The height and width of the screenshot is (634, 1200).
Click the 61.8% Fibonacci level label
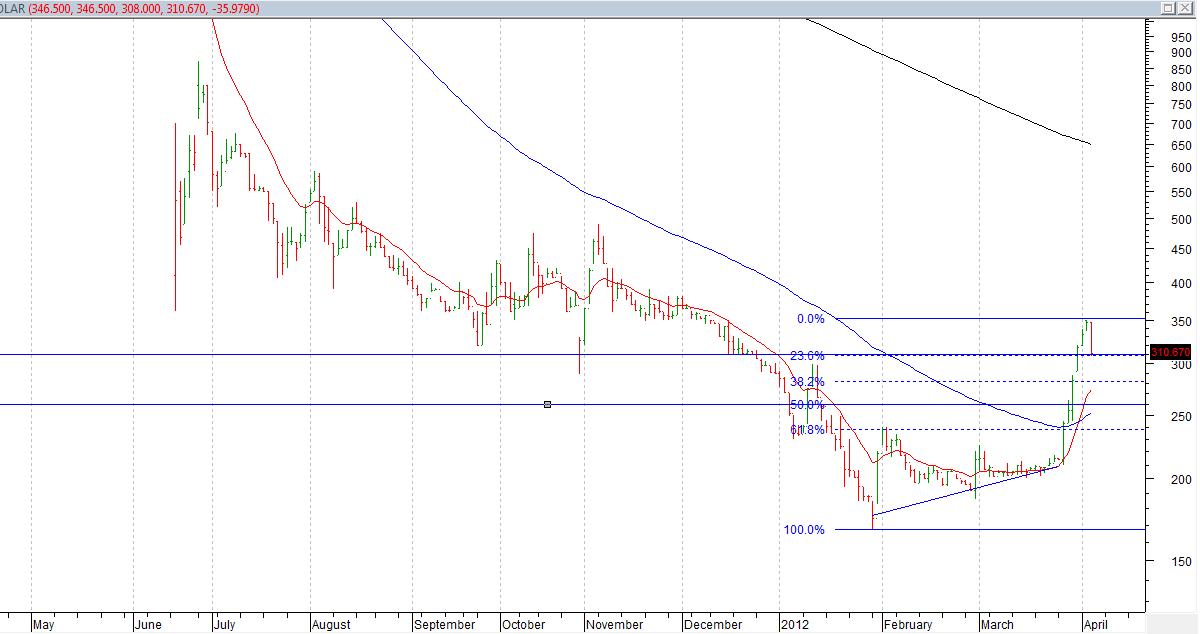(807, 430)
